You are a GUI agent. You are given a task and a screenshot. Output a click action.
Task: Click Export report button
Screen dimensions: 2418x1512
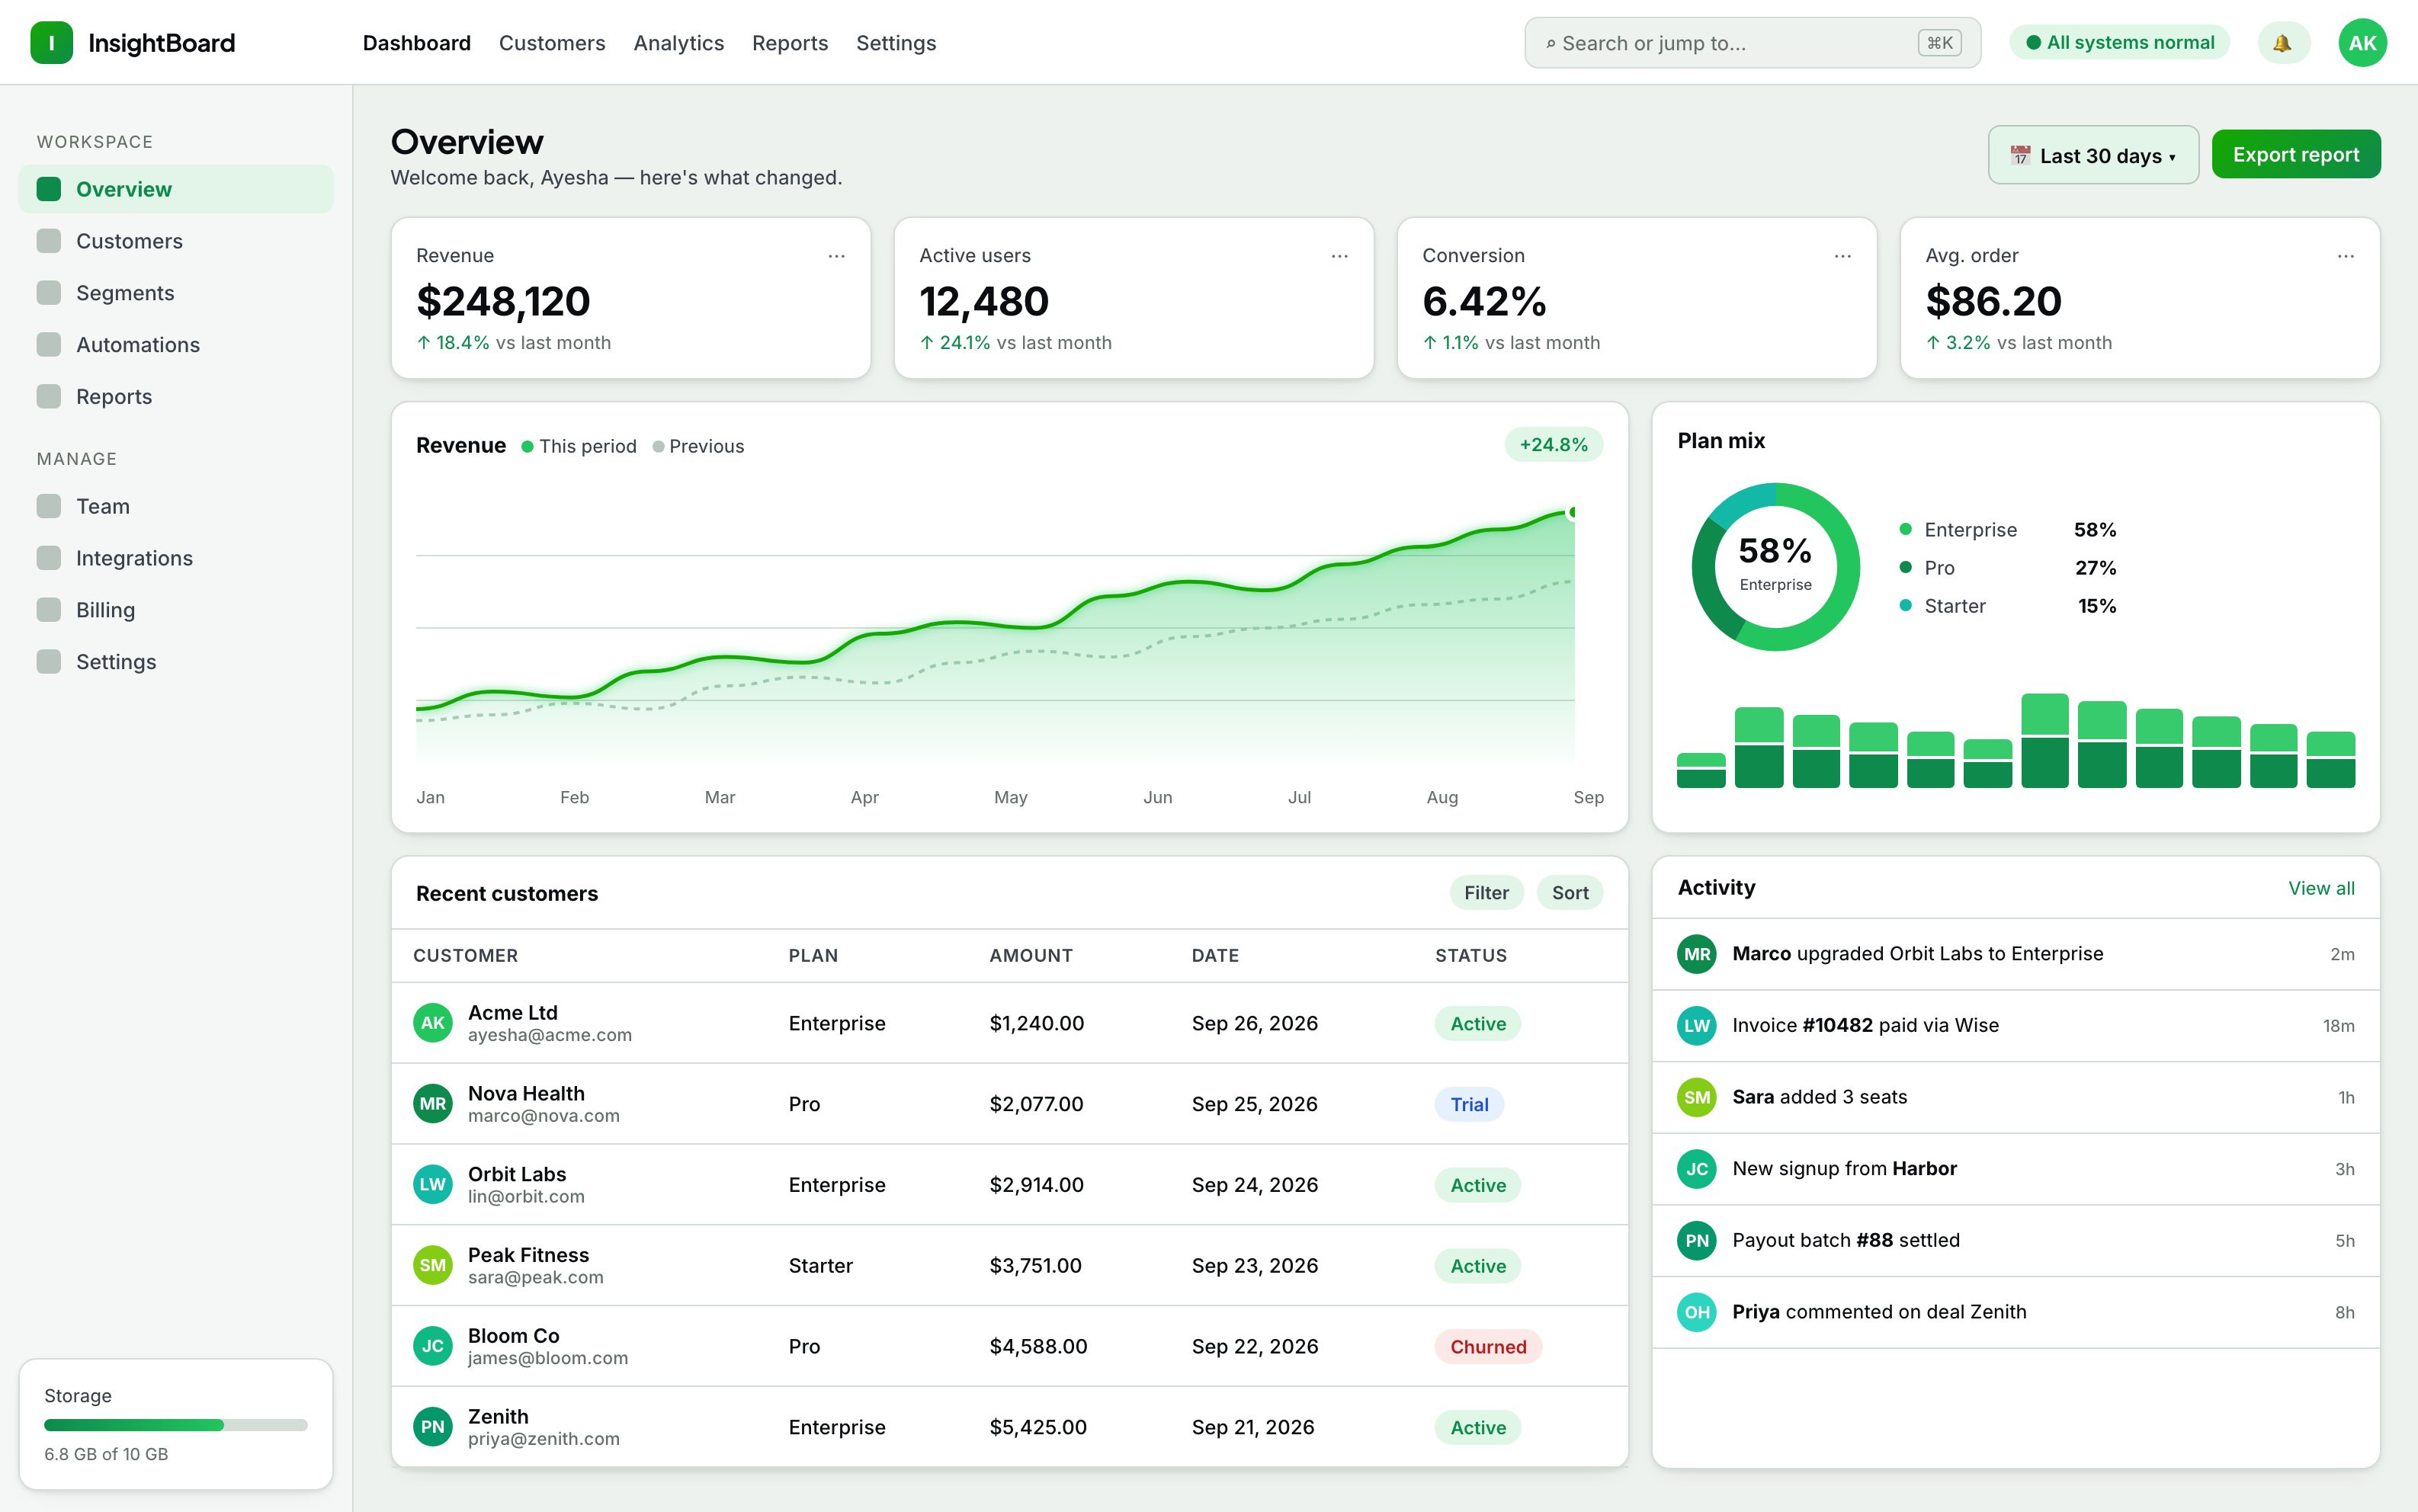[x=2296, y=155]
